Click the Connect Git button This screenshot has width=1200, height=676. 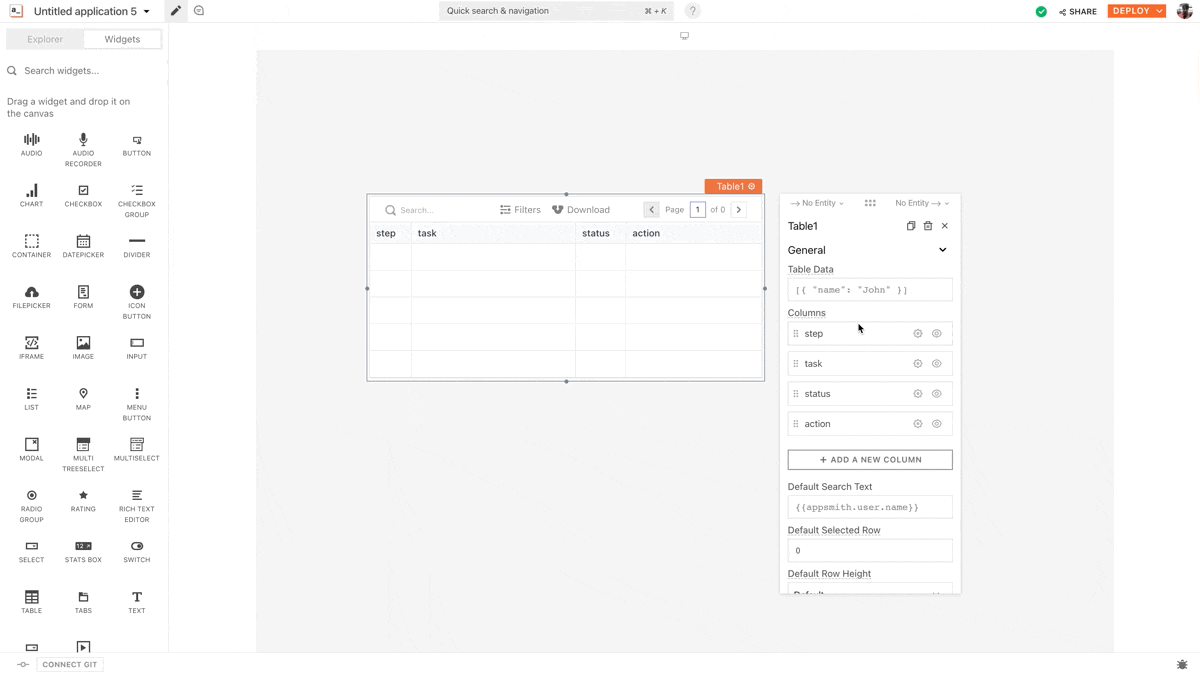point(69,664)
